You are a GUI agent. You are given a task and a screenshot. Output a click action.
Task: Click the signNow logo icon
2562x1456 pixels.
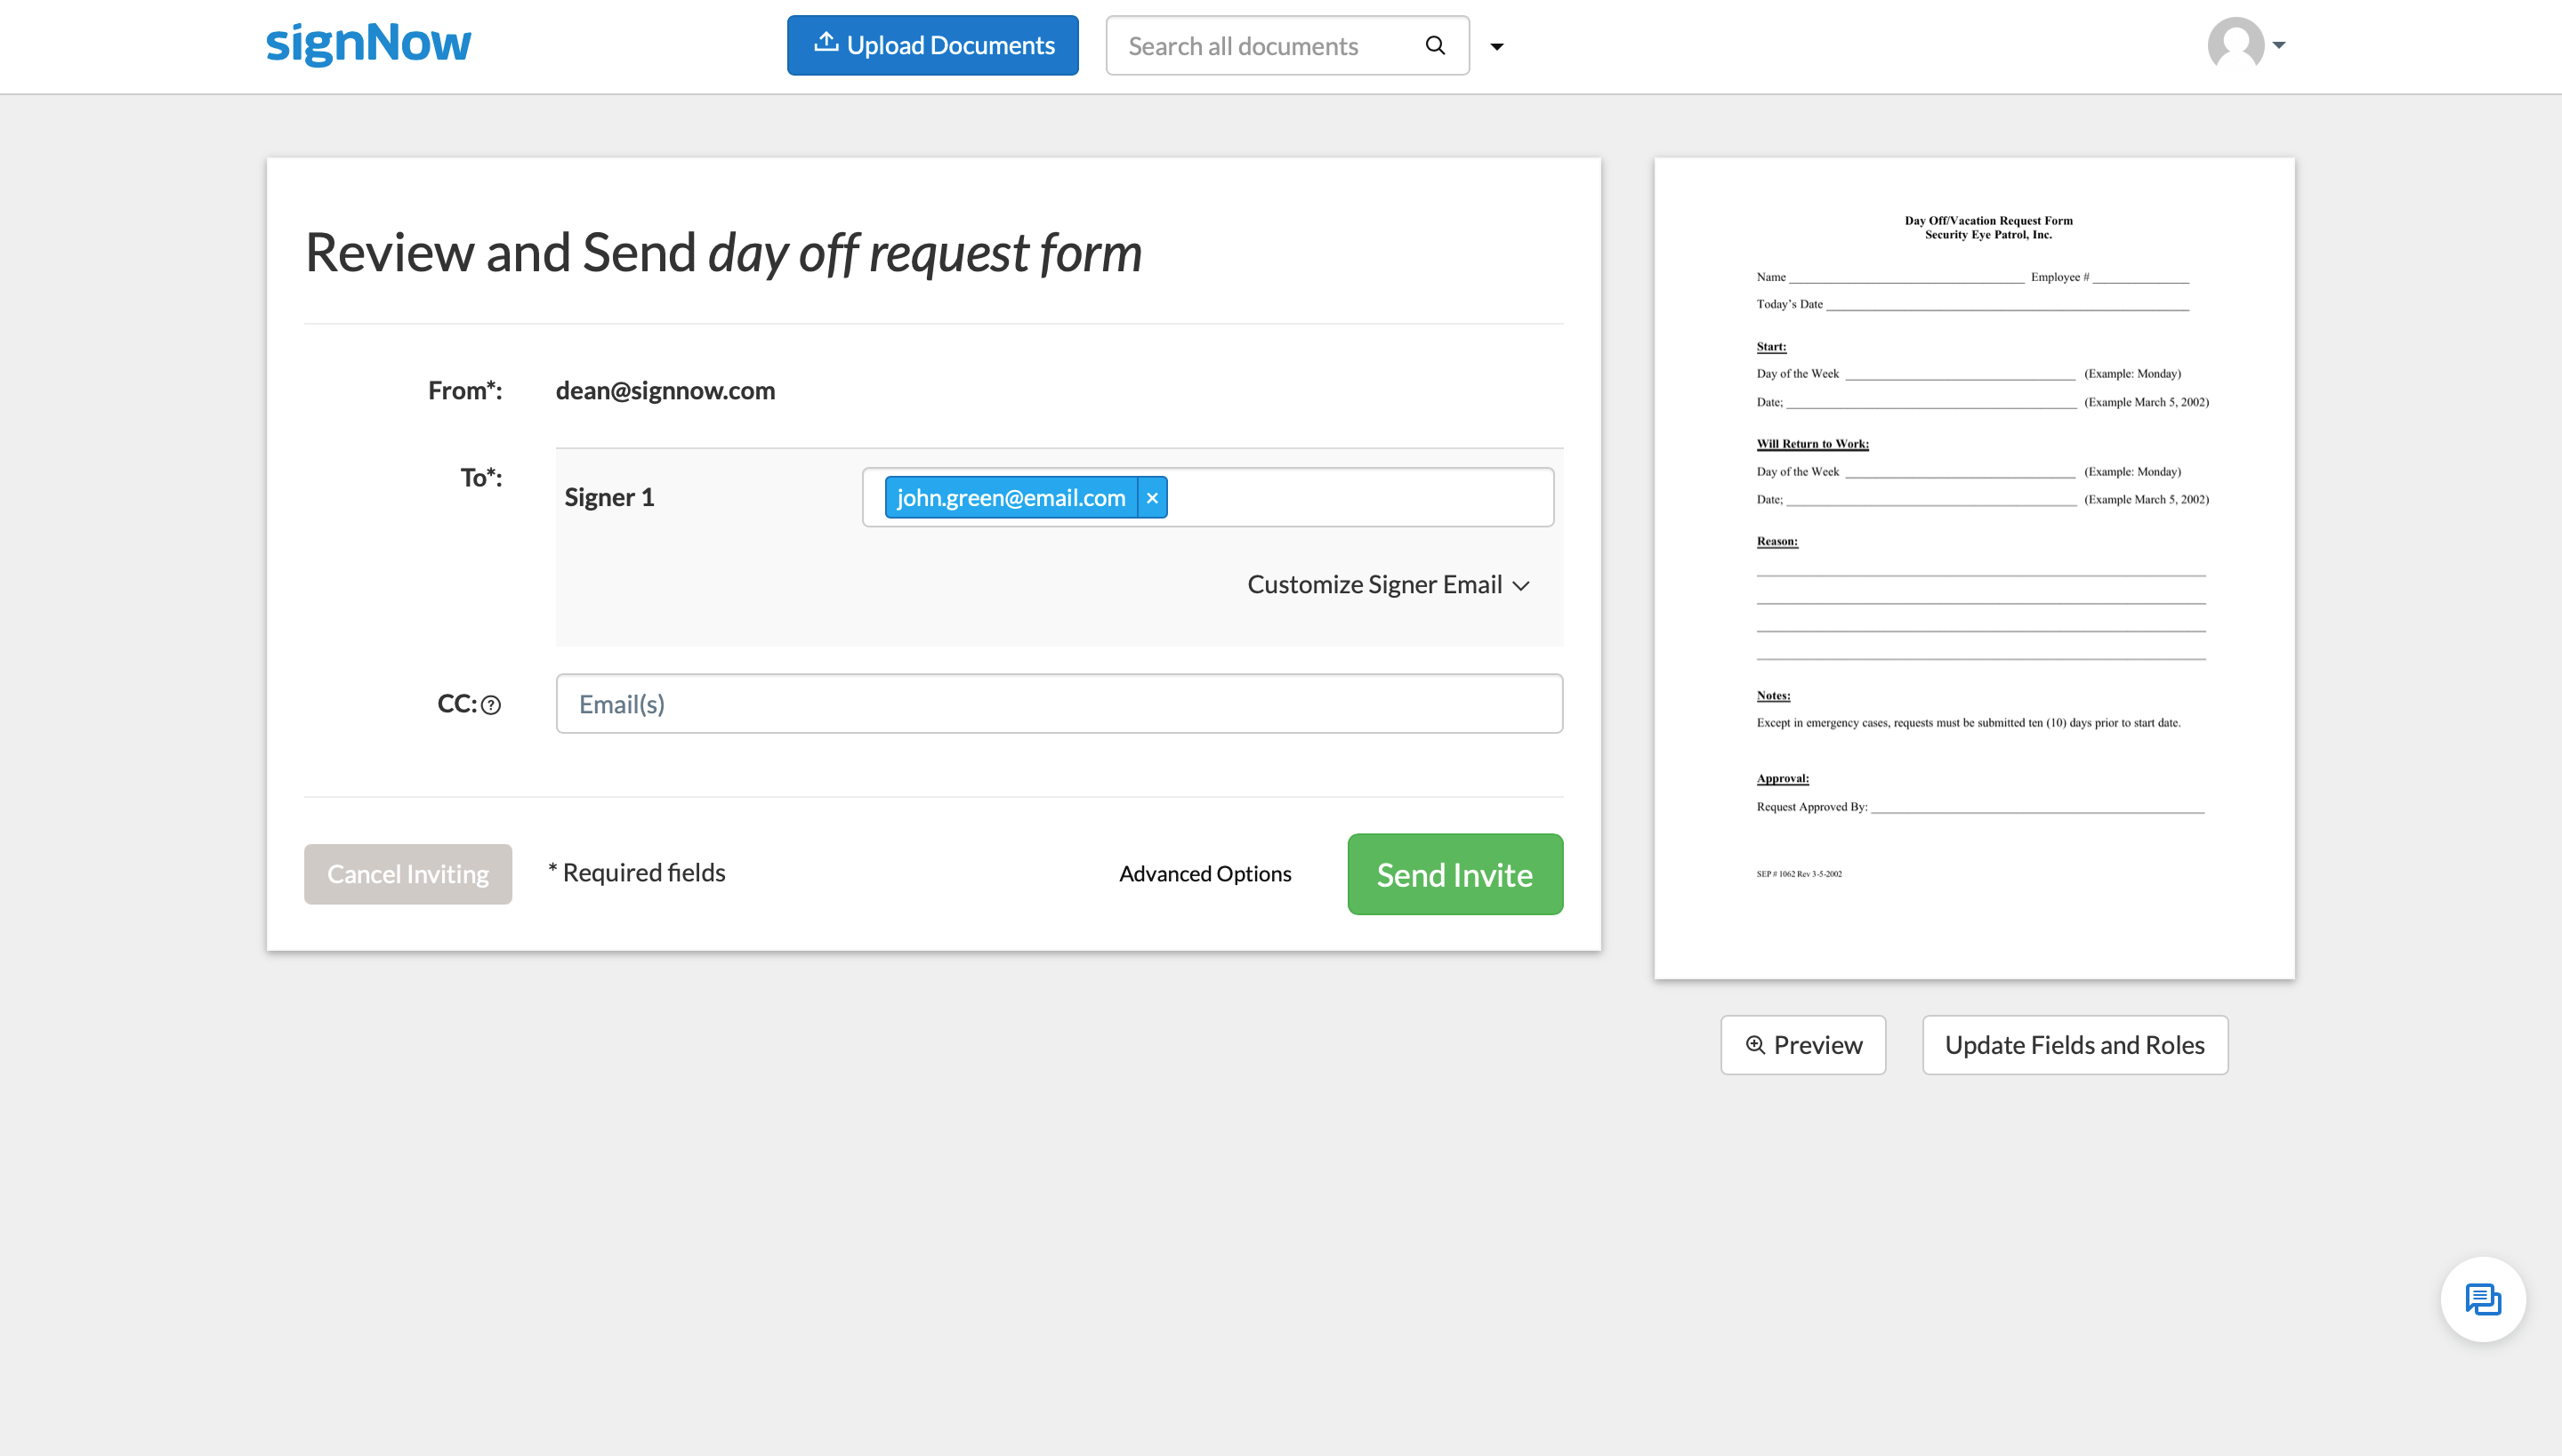(369, 44)
